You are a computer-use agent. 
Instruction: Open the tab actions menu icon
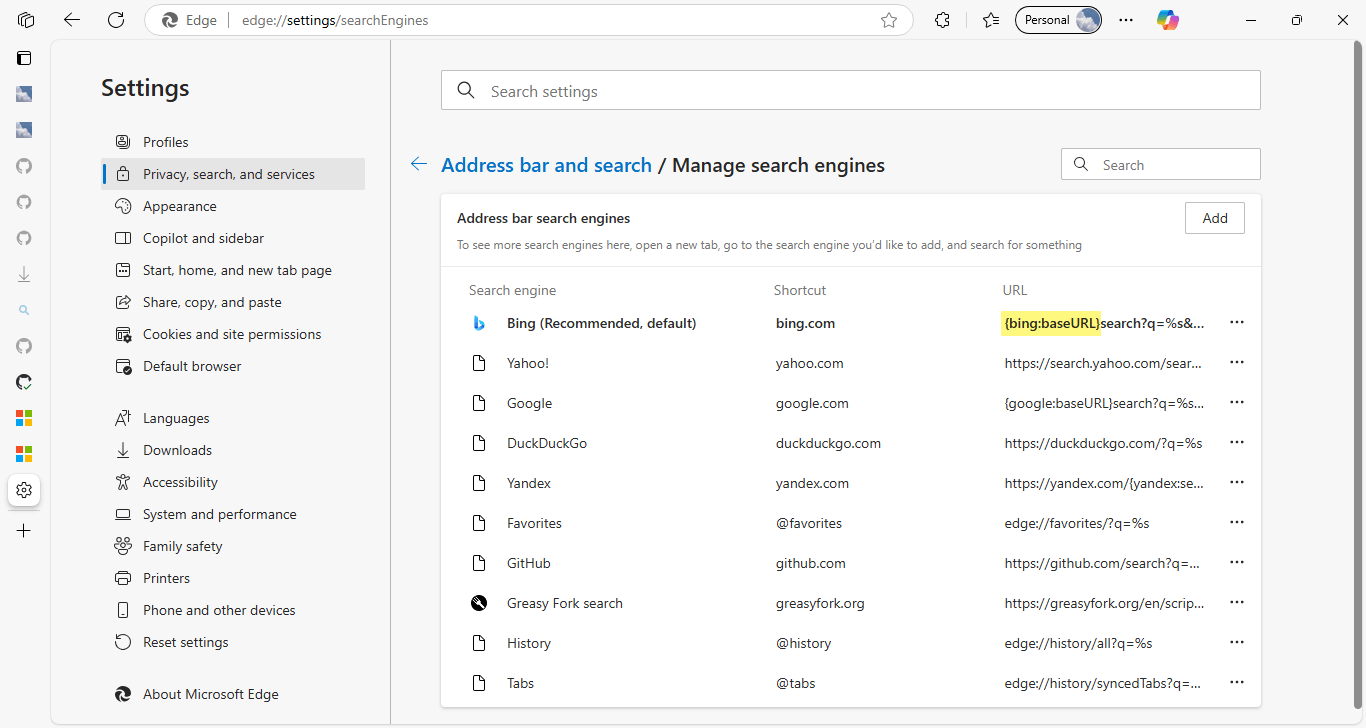pyautogui.click(x=27, y=20)
